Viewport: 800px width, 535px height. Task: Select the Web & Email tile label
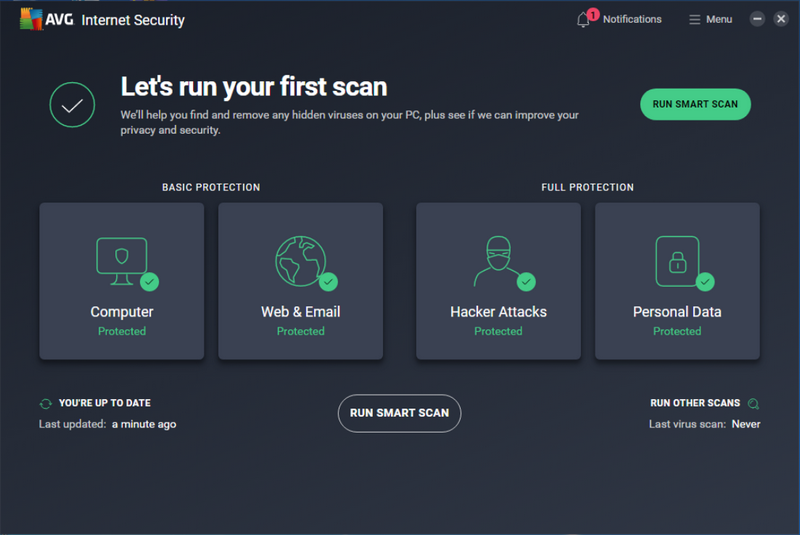(x=300, y=312)
